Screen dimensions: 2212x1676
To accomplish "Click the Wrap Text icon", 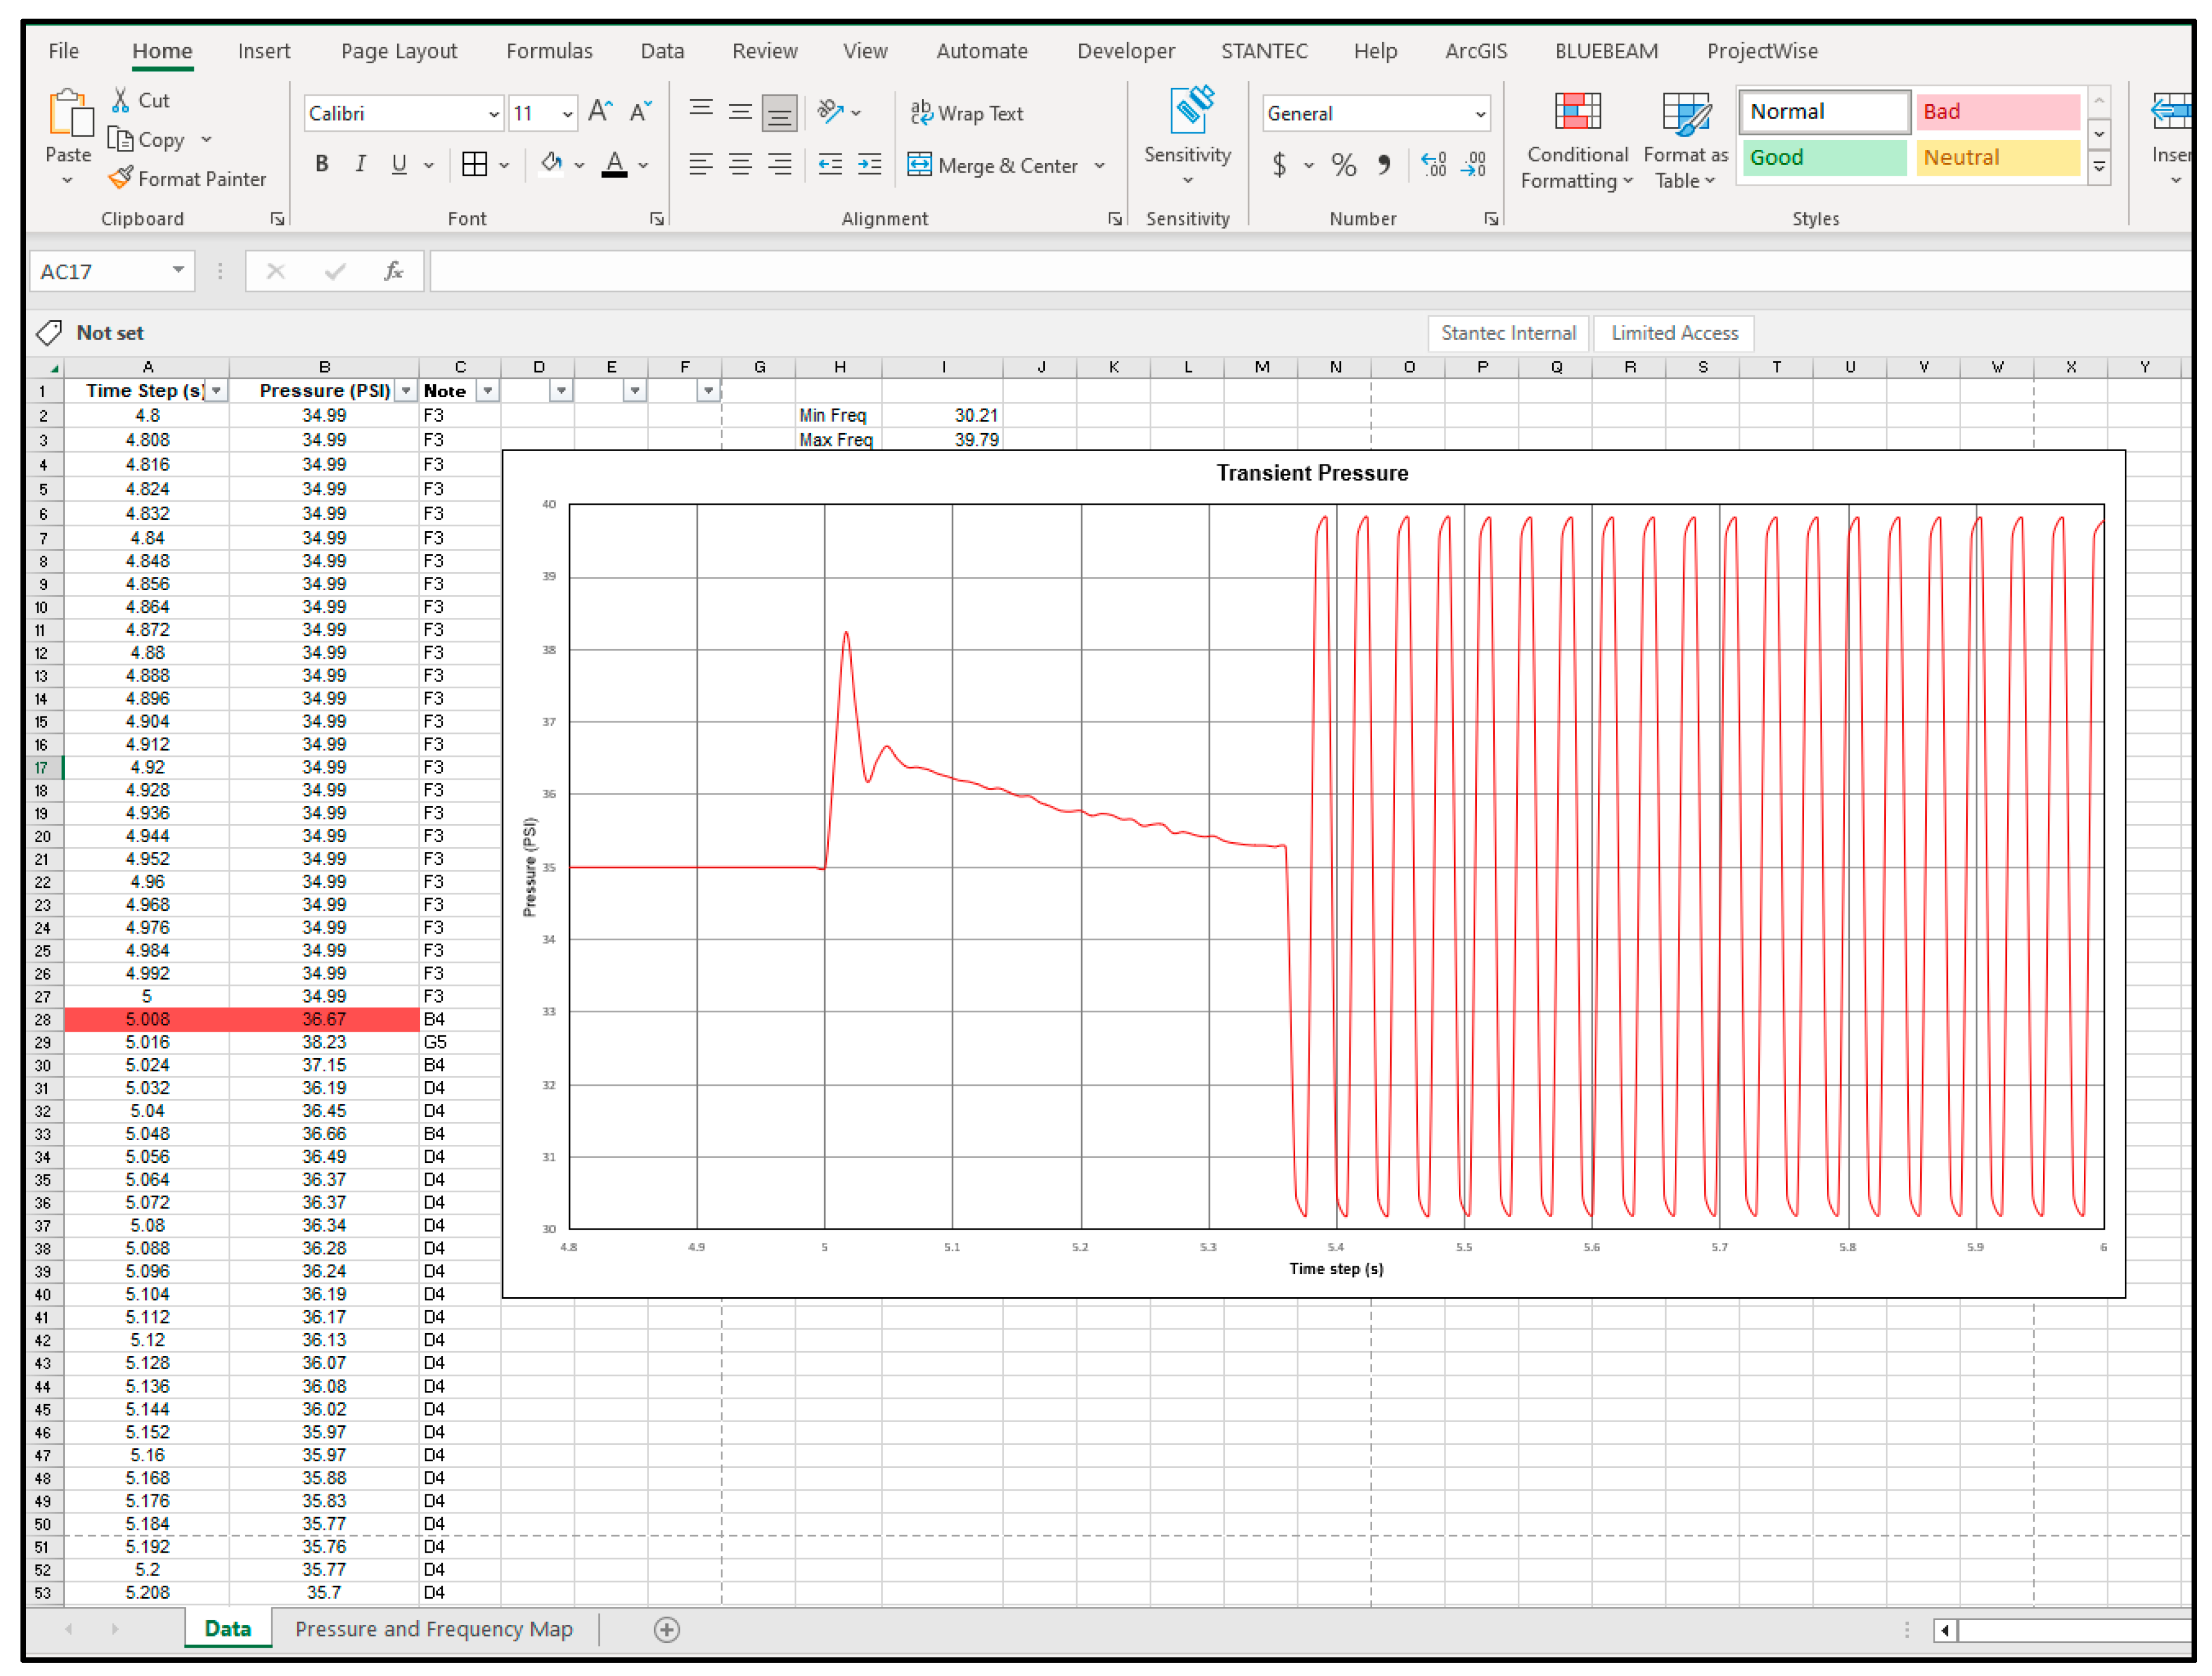I will point(921,113).
